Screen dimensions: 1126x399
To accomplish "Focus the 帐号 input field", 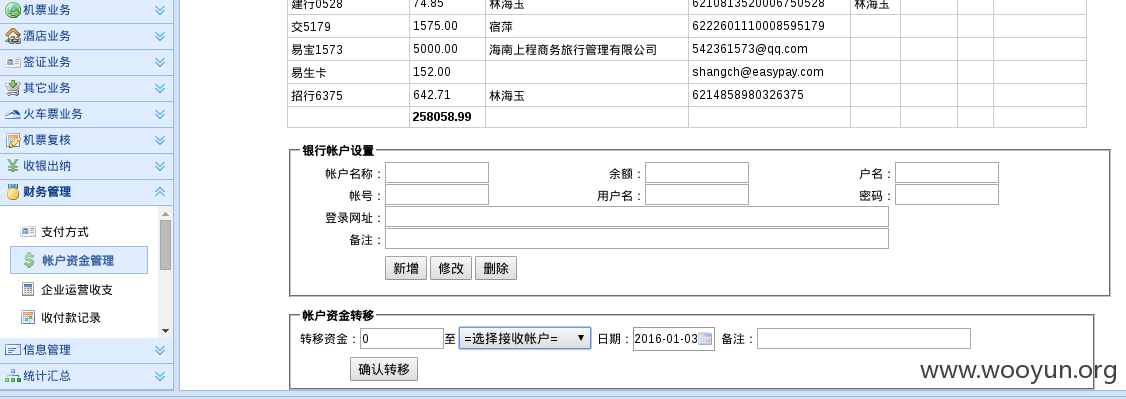I will (x=437, y=195).
